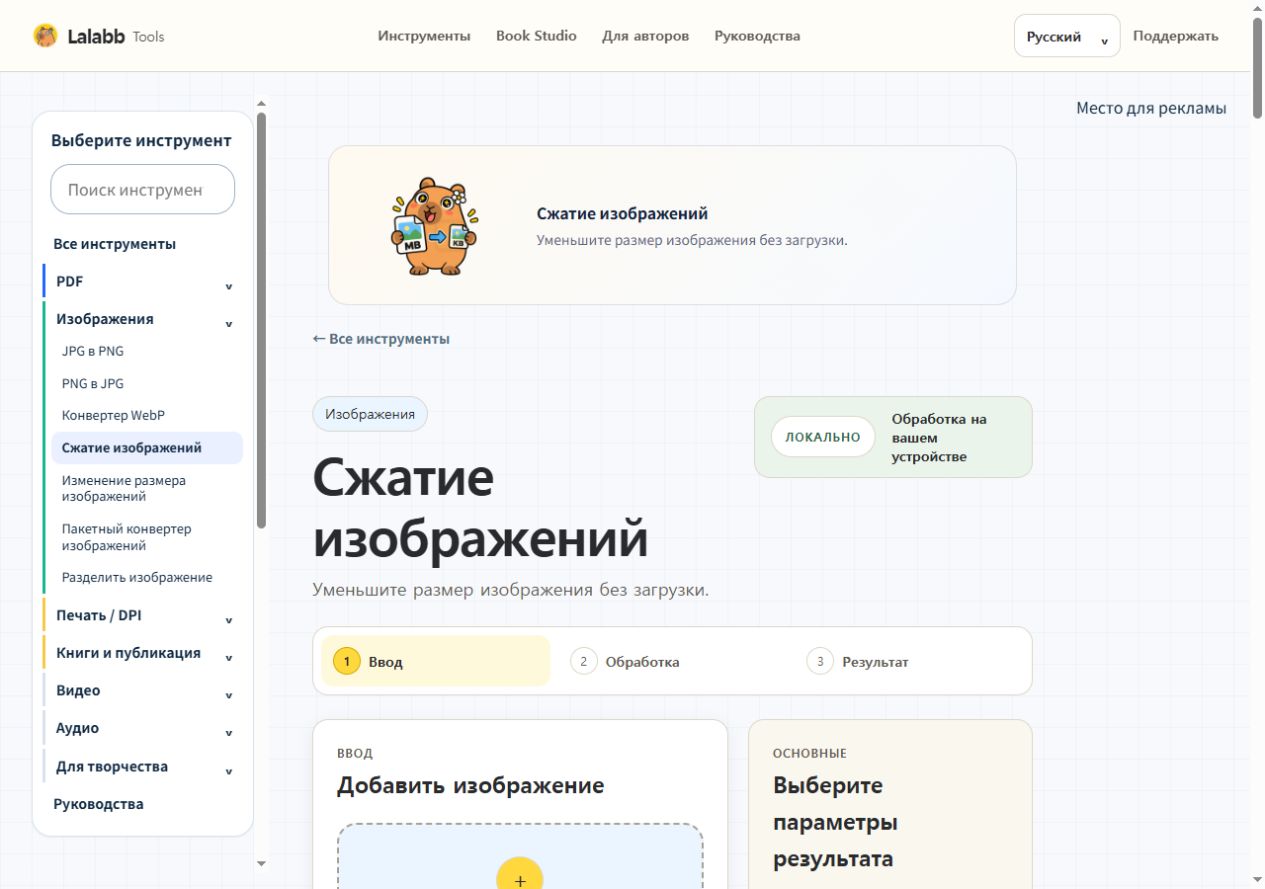Select Все инструменты in sidebar
Viewport: 1265px width, 889px height.
tap(115, 244)
